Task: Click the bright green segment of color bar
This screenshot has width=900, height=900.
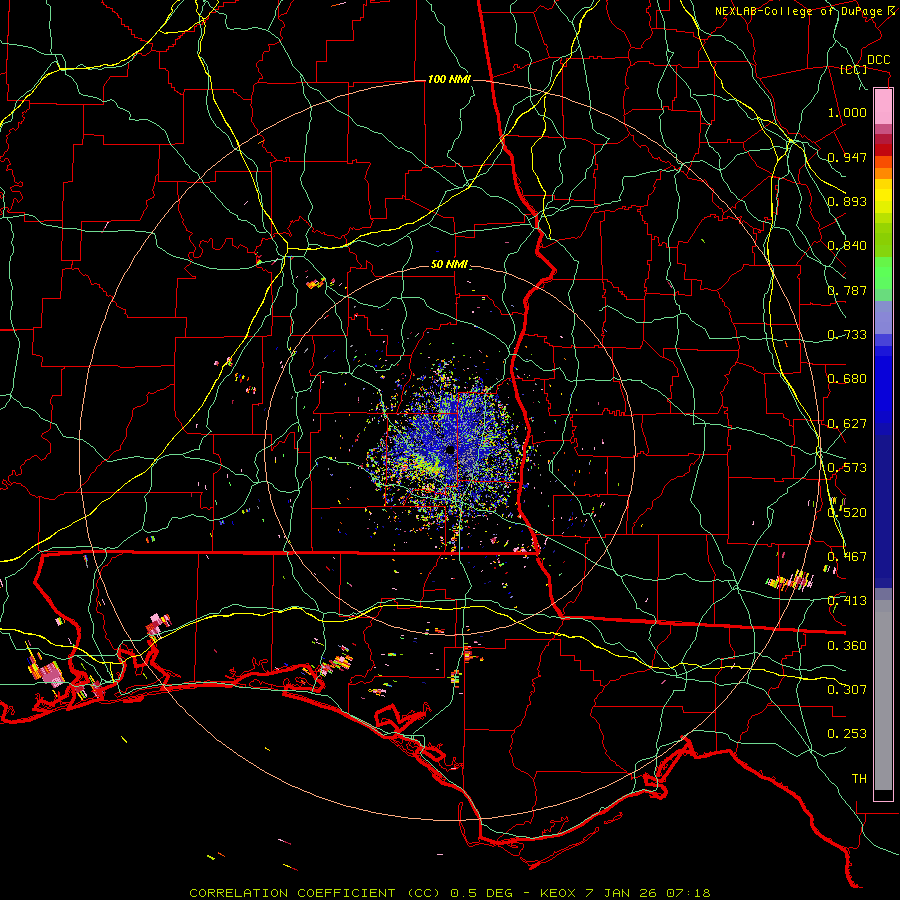Action: 883,273
